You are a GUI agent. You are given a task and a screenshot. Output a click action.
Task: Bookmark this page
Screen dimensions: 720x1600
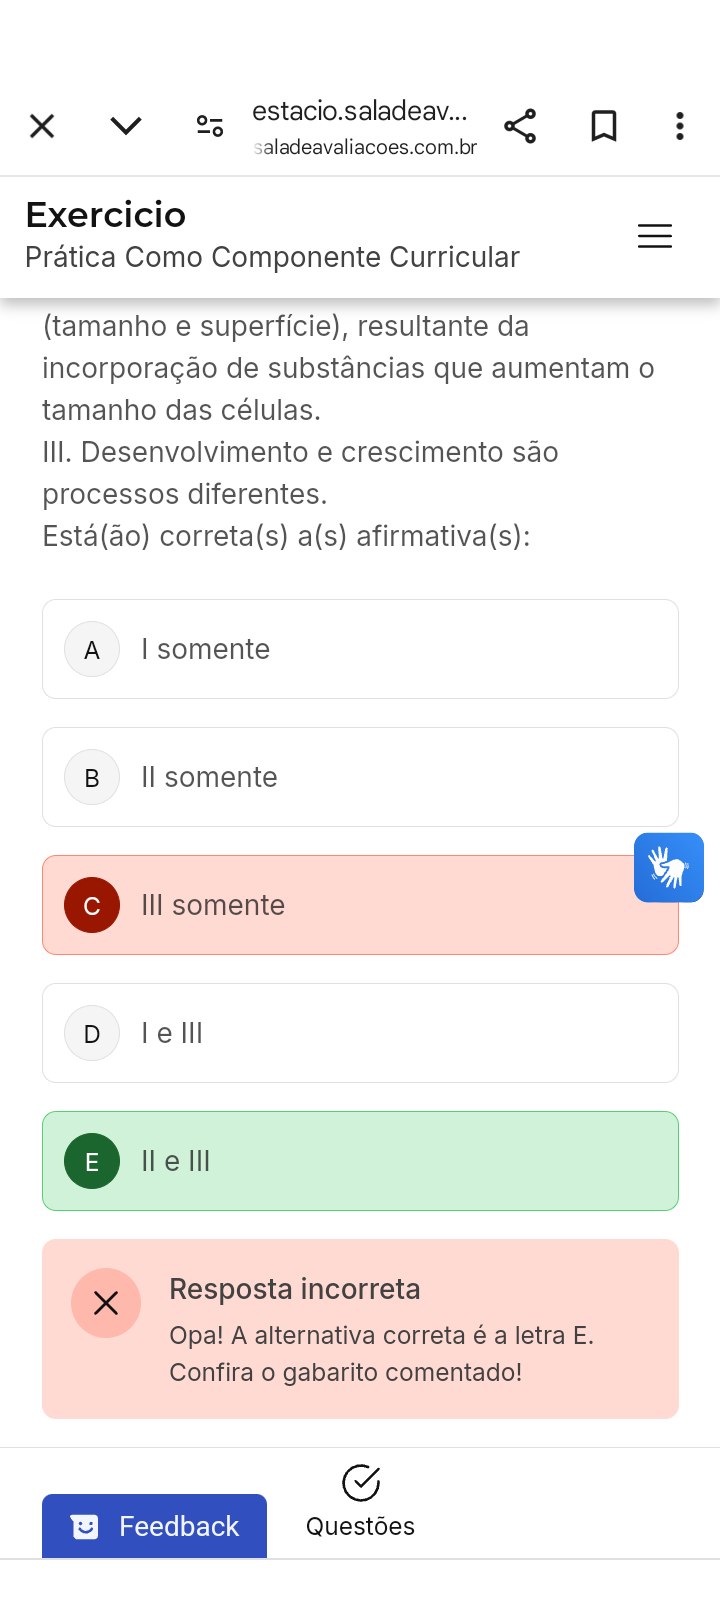point(604,126)
